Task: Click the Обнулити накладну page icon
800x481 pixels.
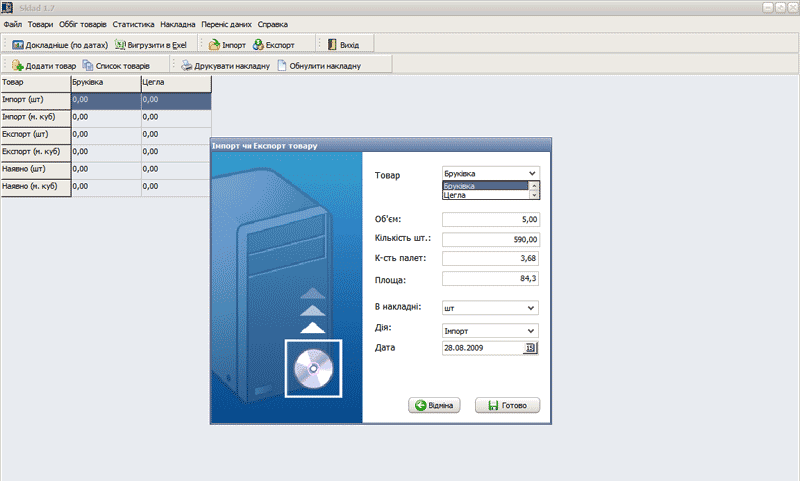Action: coord(282,66)
